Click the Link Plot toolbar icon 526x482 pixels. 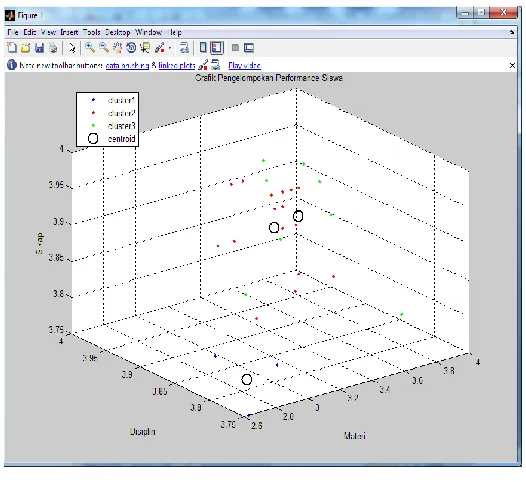click(x=184, y=48)
